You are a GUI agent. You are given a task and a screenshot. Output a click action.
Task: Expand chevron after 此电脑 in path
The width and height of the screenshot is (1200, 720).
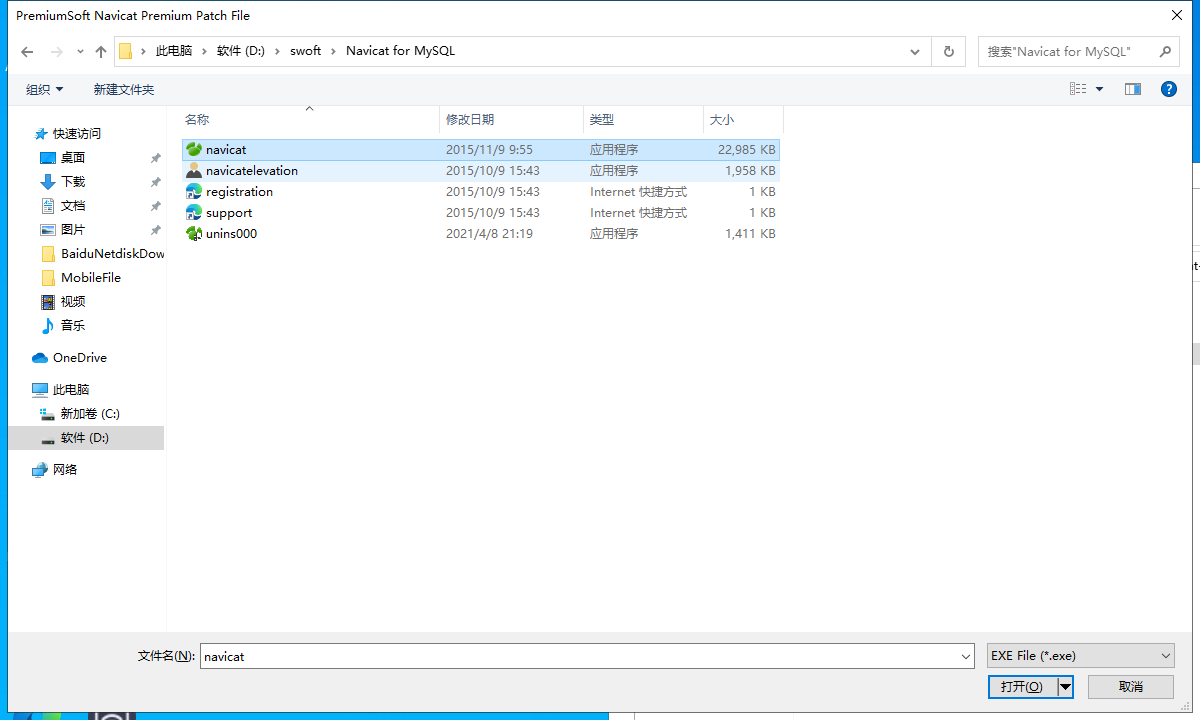pos(204,51)
